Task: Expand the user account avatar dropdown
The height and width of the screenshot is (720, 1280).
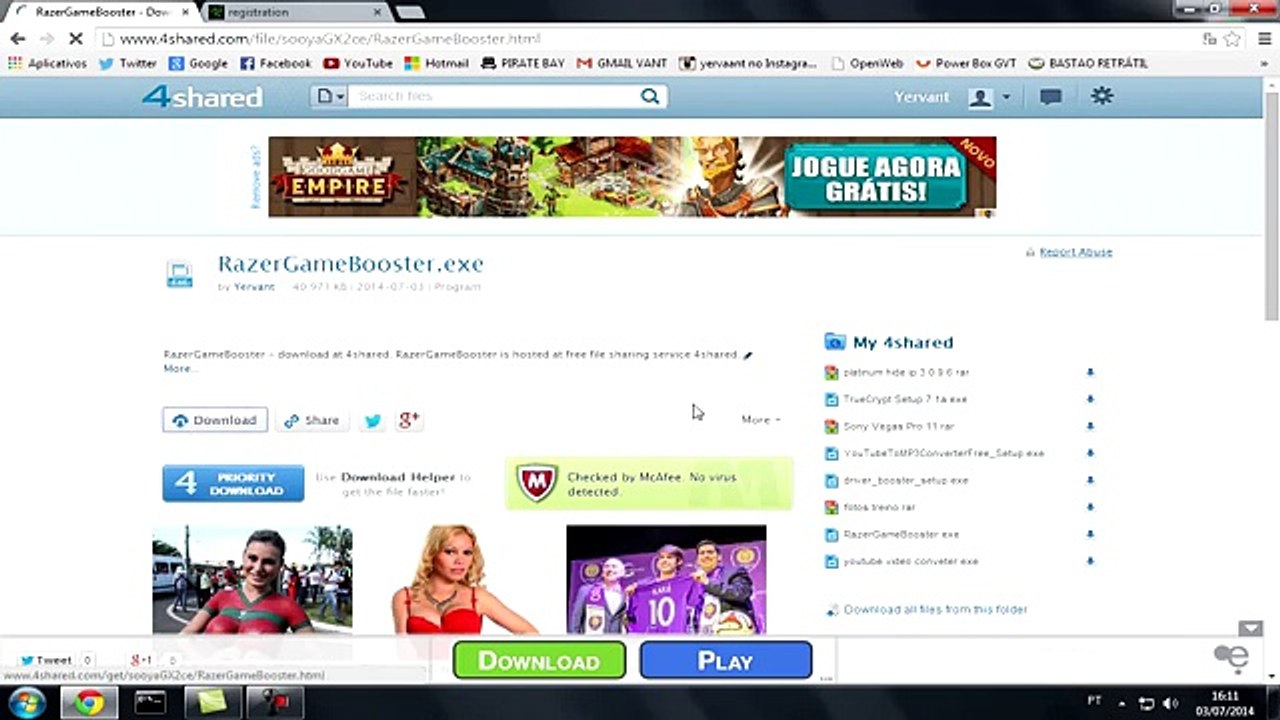Action: pyautogui.click(x=989, y=97)
